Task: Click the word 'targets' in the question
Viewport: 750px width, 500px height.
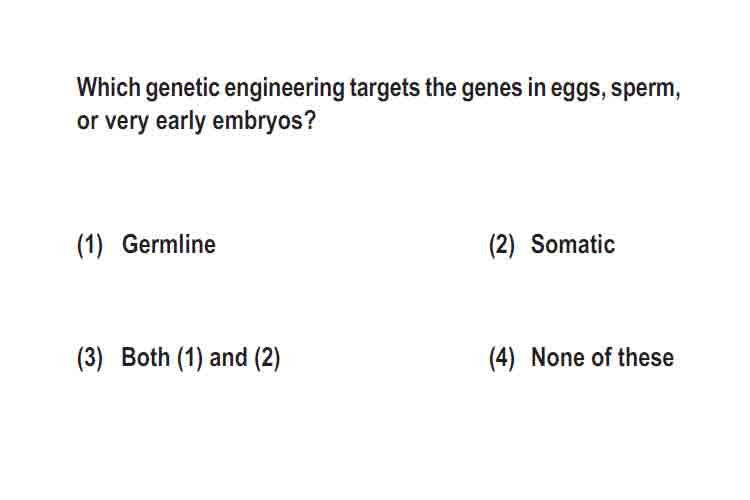Action: pos(385,90)
